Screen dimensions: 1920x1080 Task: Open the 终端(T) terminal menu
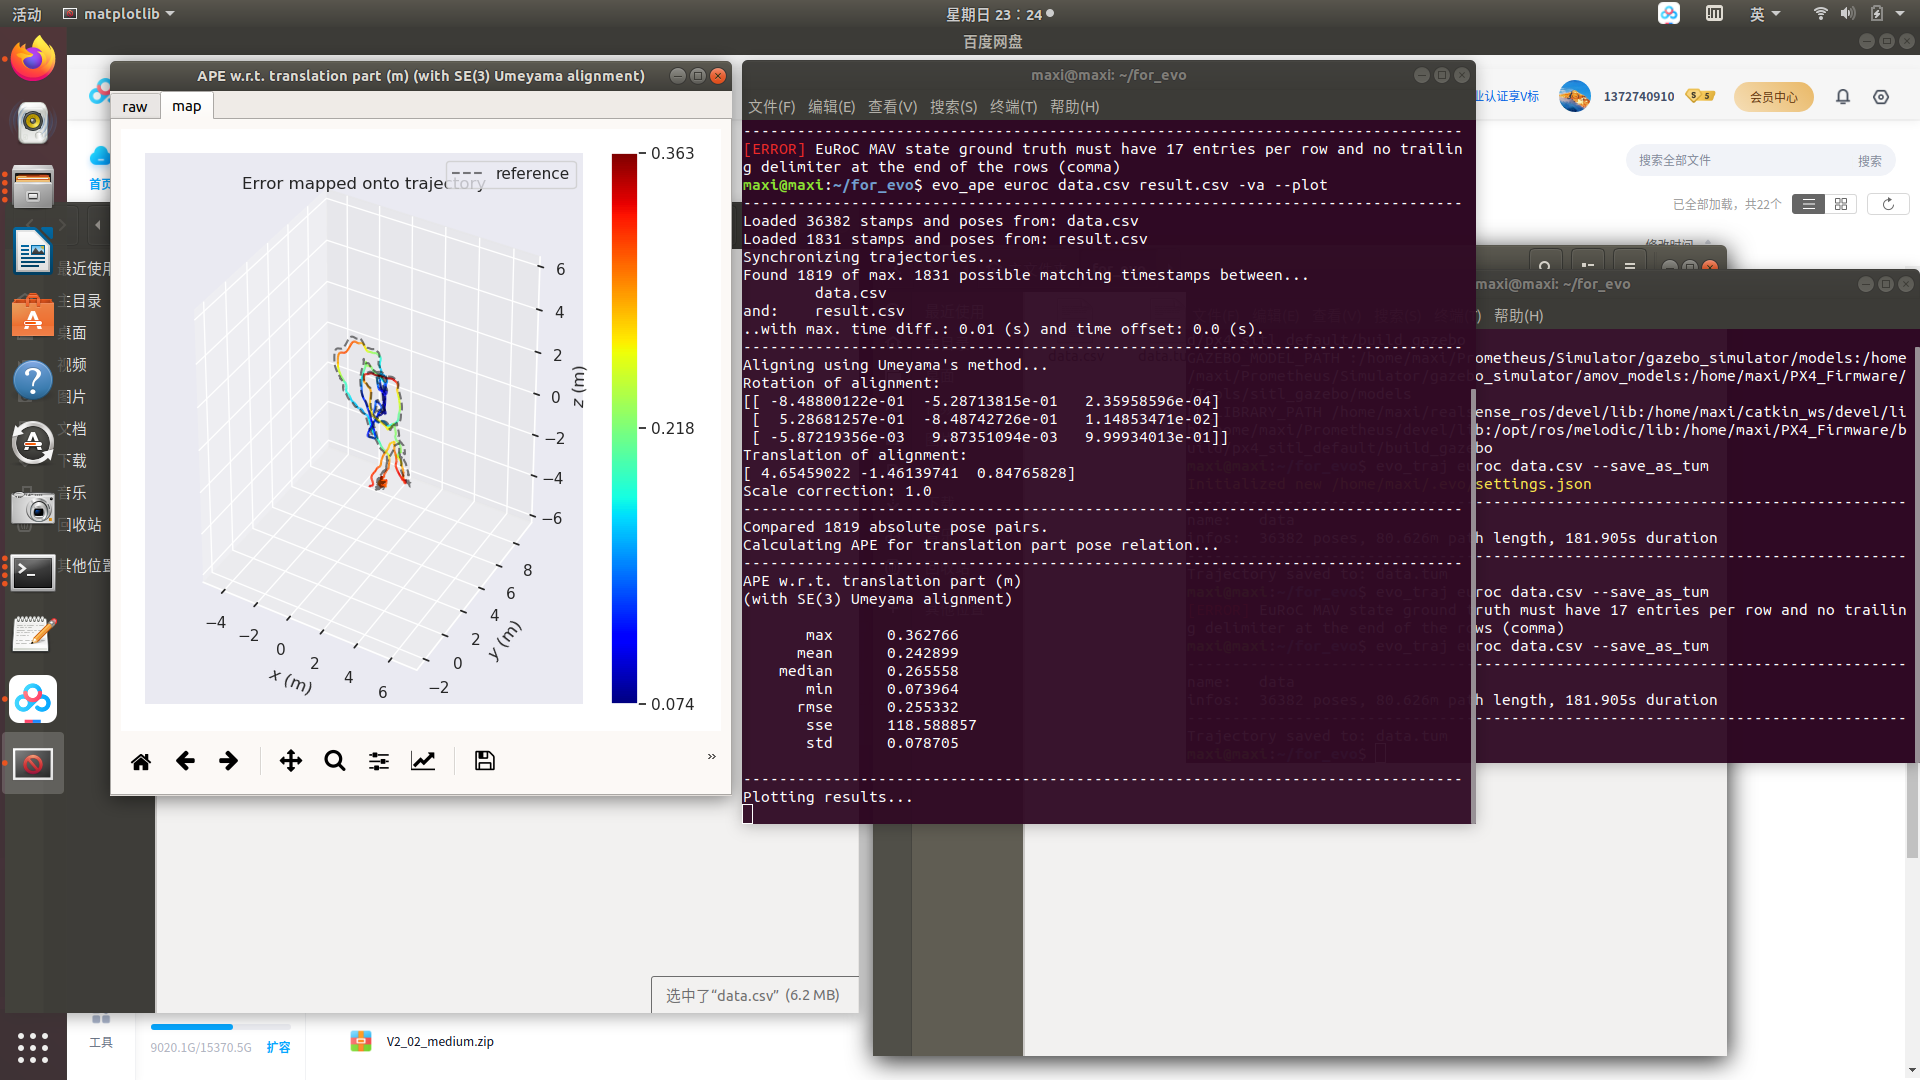pyautogui.click(x=1013, y=107)
